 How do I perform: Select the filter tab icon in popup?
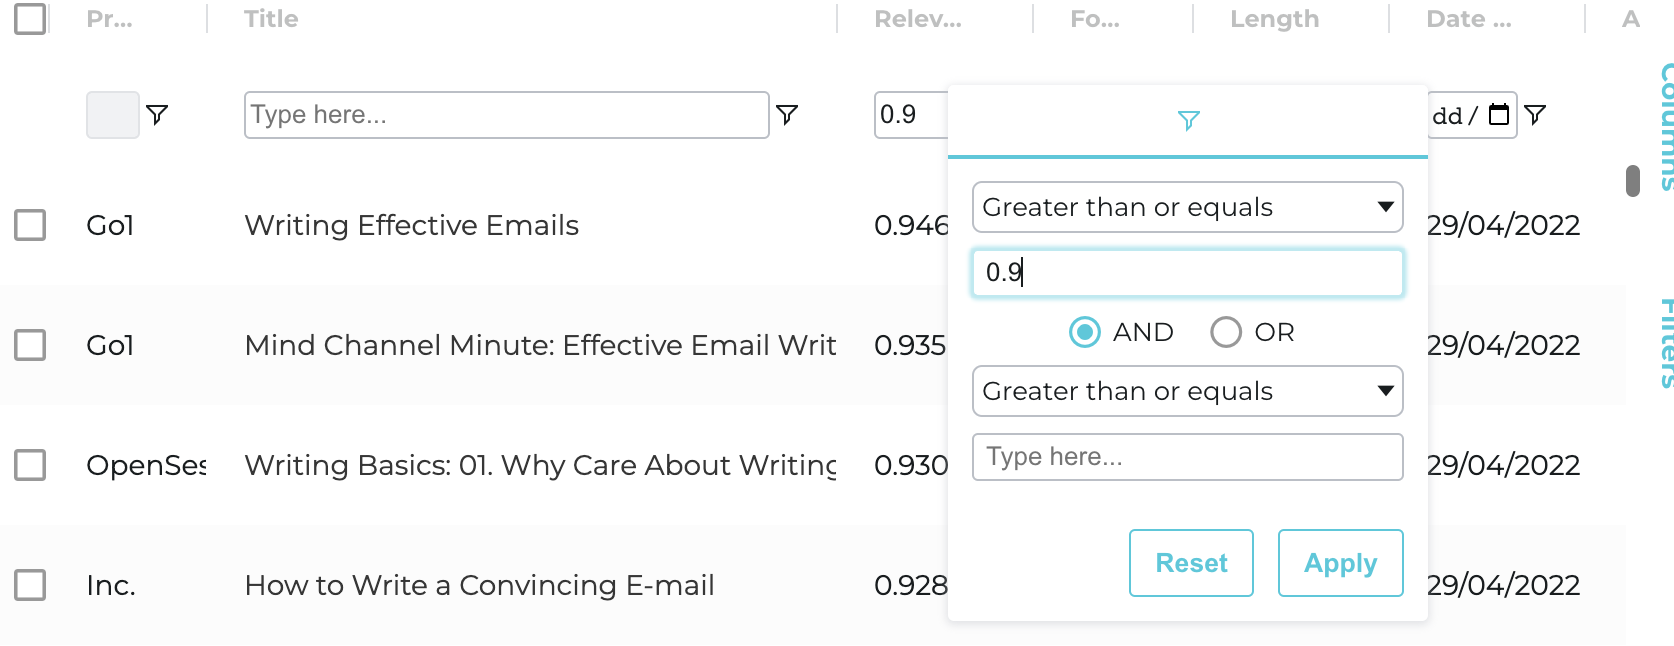tap(1188, 121)
